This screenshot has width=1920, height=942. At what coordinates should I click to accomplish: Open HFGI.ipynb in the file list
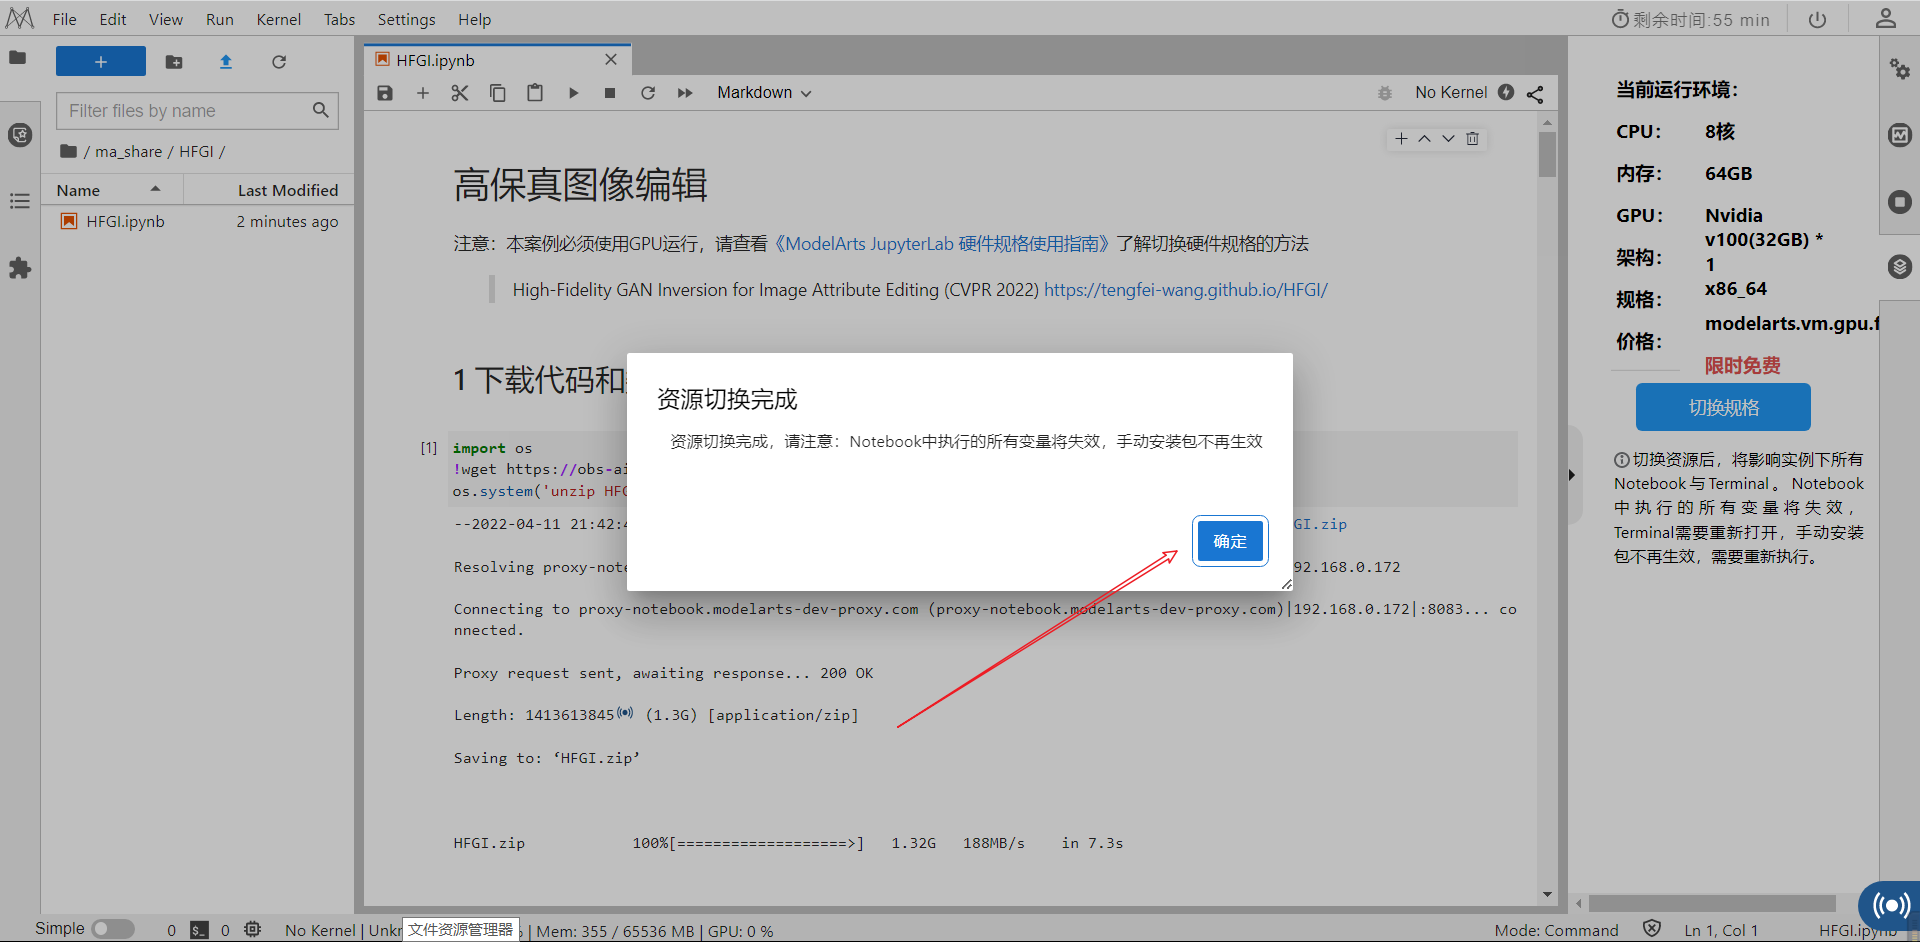[198, 221]
